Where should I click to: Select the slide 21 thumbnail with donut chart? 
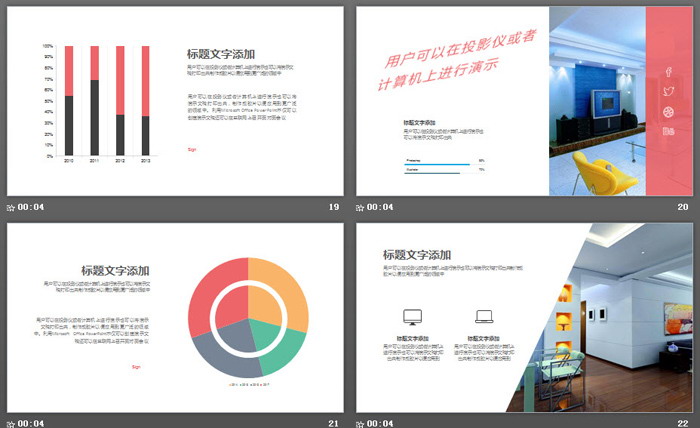[x=175, y=318]
